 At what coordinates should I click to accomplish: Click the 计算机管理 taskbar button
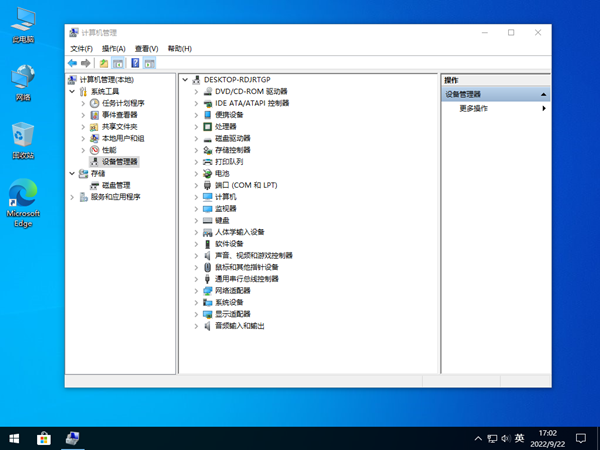coord(73,439)
